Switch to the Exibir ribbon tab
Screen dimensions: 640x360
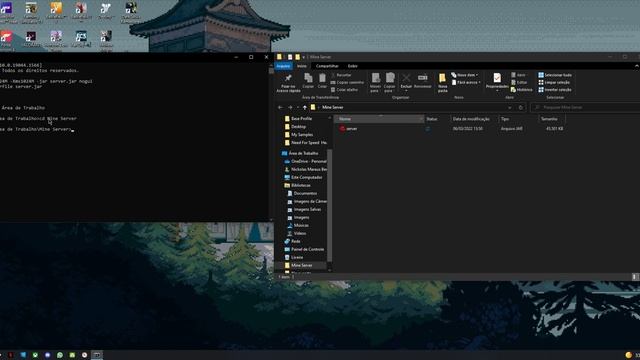pyautogui.click(x=353, y=66)
